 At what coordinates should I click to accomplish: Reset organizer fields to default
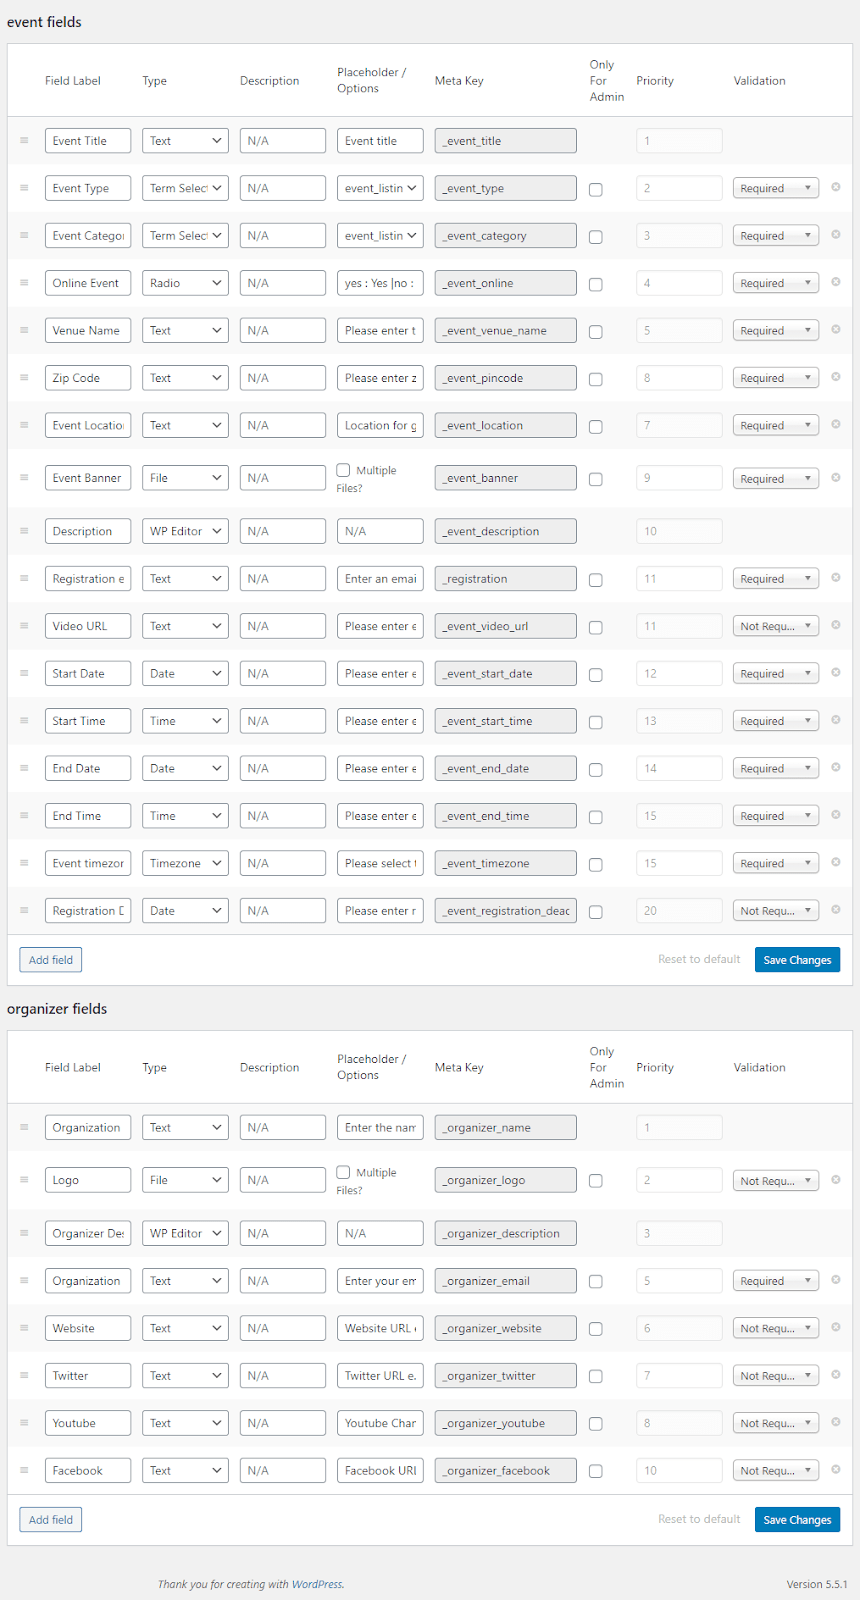pos(699,1519)
